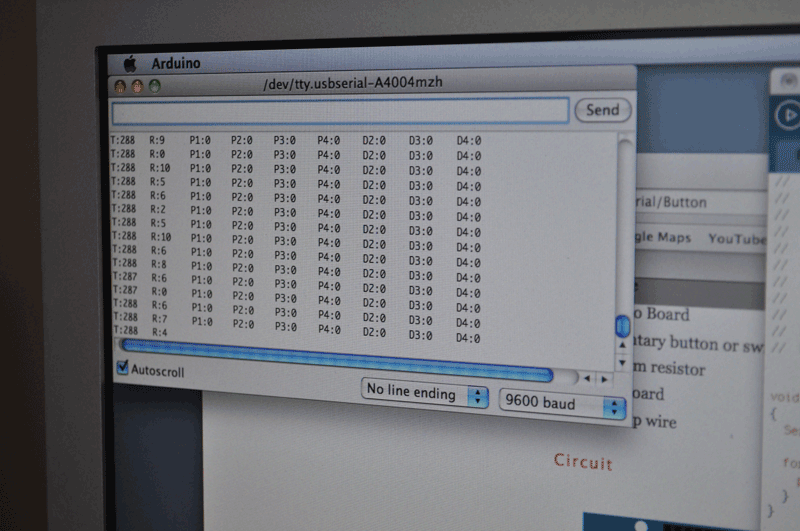The width and height of the screenshot is (800, 531).
Task: Click 'o Board' text in browser page
Action: (661, 314)
